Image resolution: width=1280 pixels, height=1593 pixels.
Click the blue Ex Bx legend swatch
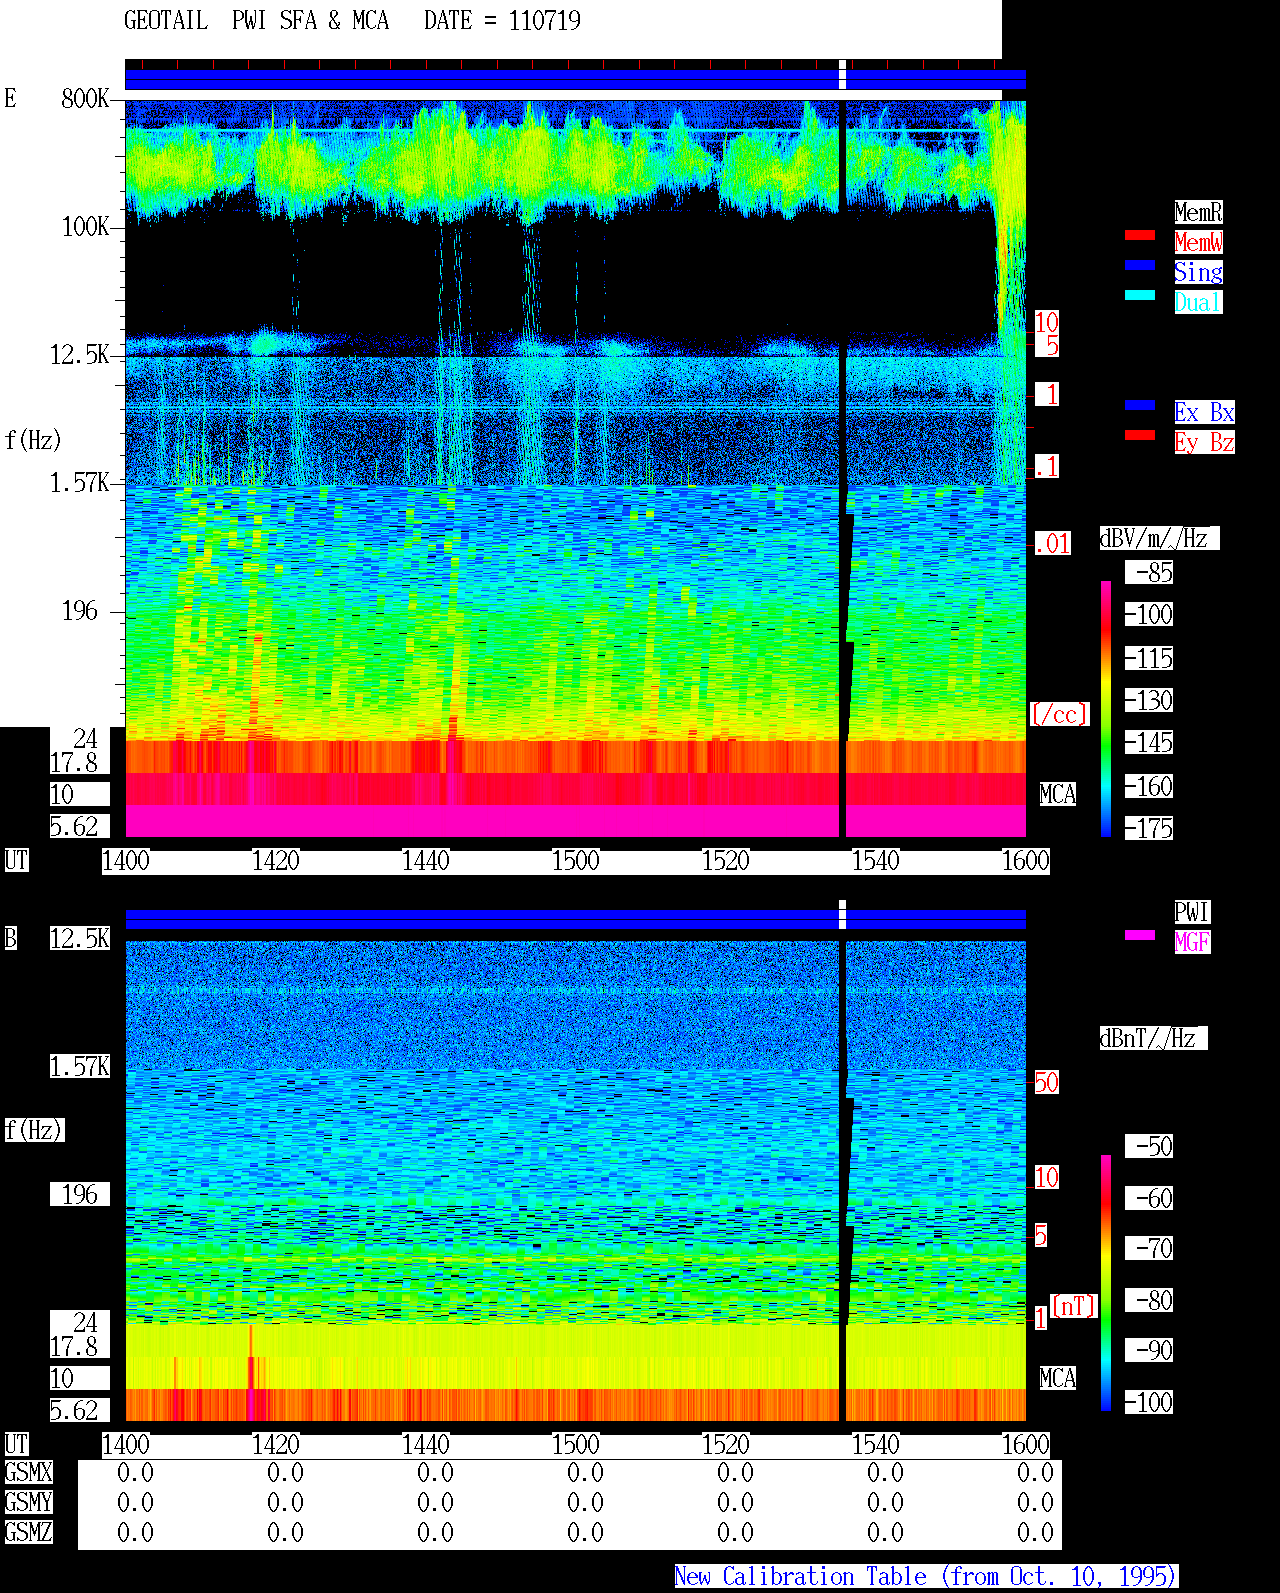pyautogui.click(x=1140, y=405)
